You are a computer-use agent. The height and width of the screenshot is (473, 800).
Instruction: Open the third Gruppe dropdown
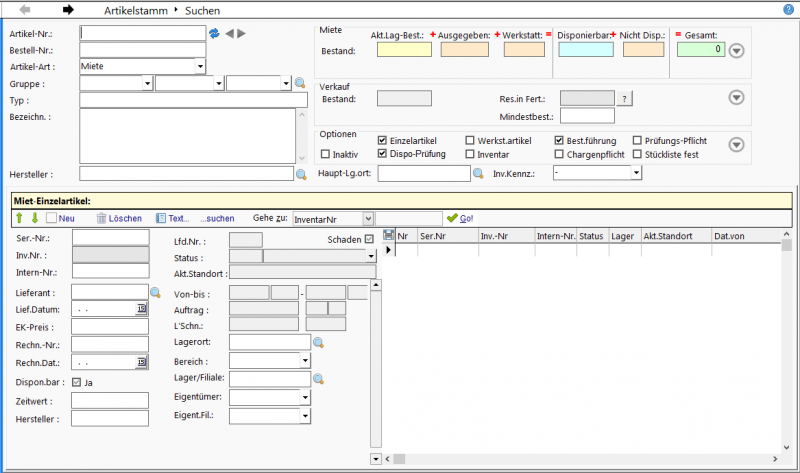(x=286, y=83)
